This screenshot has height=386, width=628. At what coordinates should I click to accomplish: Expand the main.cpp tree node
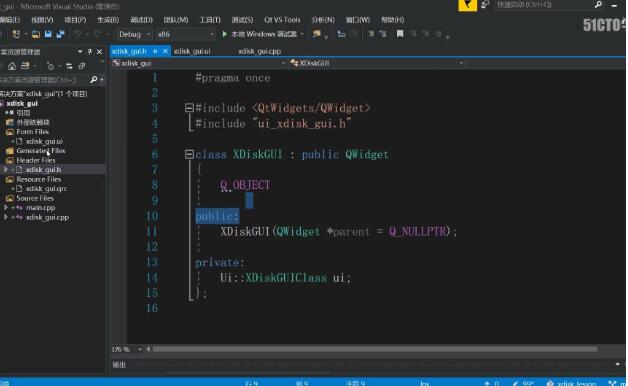coord(6,207)
